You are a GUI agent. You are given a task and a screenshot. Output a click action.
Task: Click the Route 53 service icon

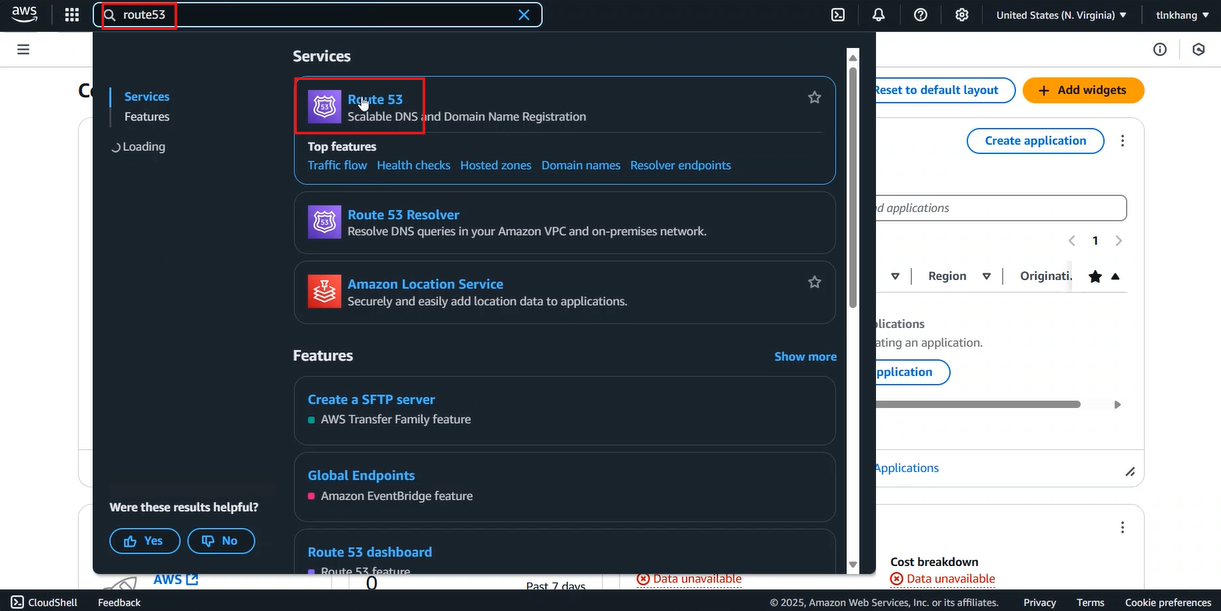[x=324, y=107]
